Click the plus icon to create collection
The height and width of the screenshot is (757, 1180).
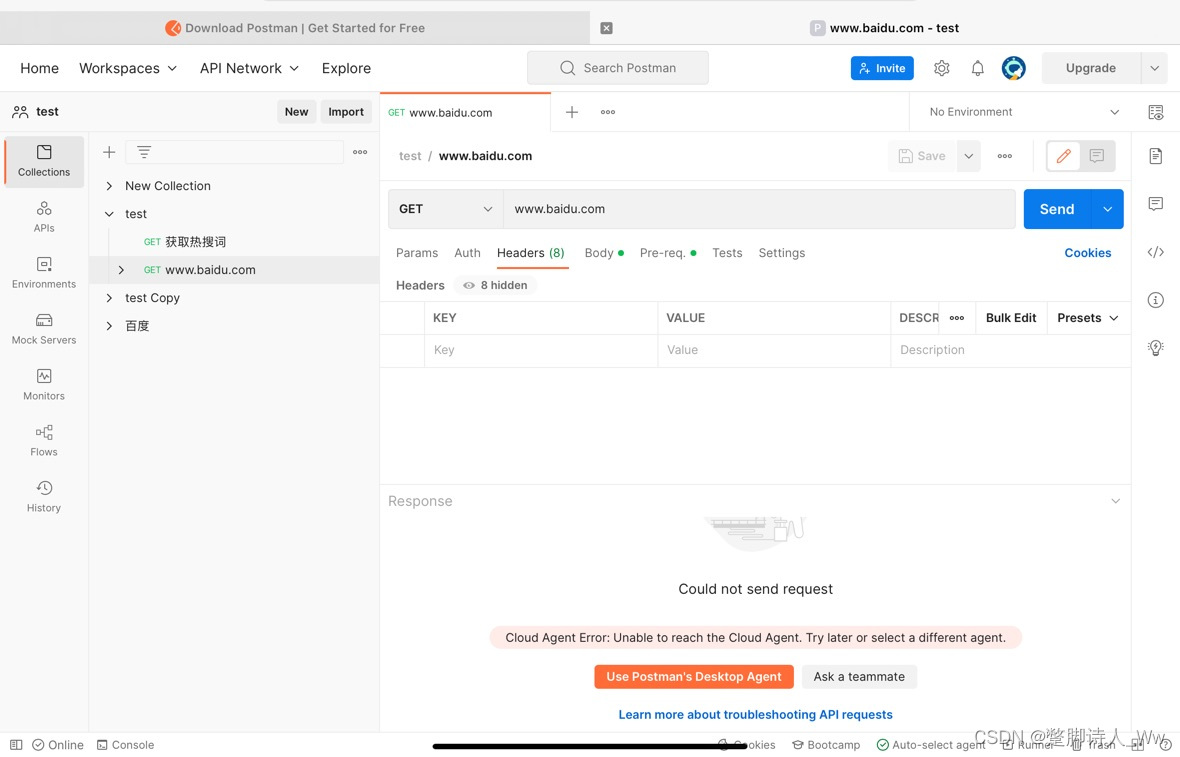[109, 152]
